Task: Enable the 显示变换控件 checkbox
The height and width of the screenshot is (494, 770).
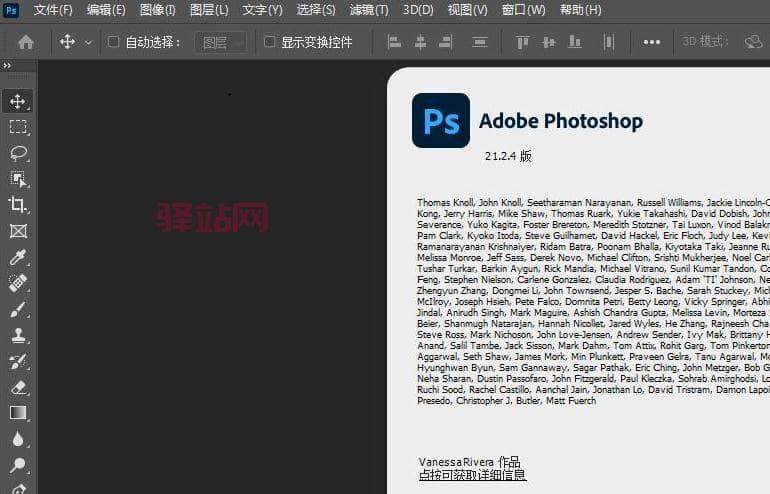Action: [x=269, y=42]
